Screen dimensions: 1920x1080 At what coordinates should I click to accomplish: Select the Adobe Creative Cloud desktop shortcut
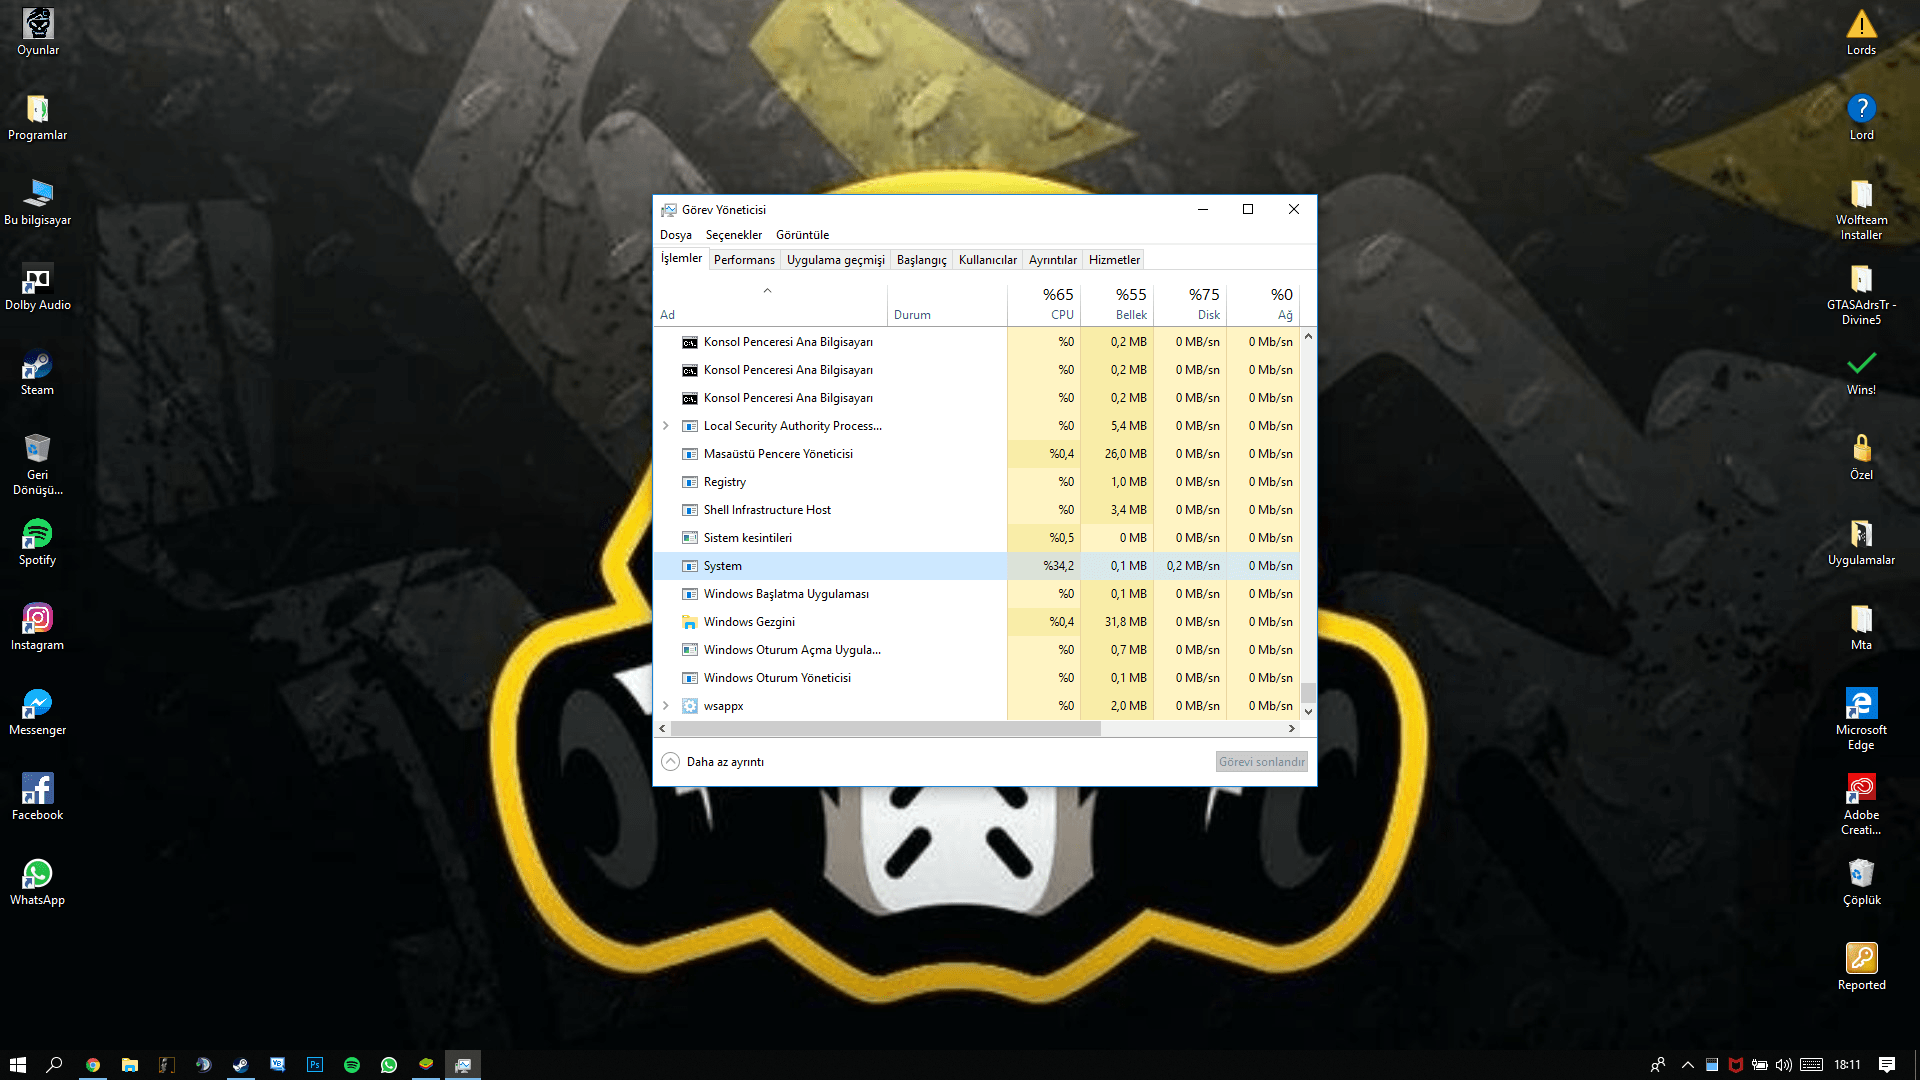coord(1861,803)
